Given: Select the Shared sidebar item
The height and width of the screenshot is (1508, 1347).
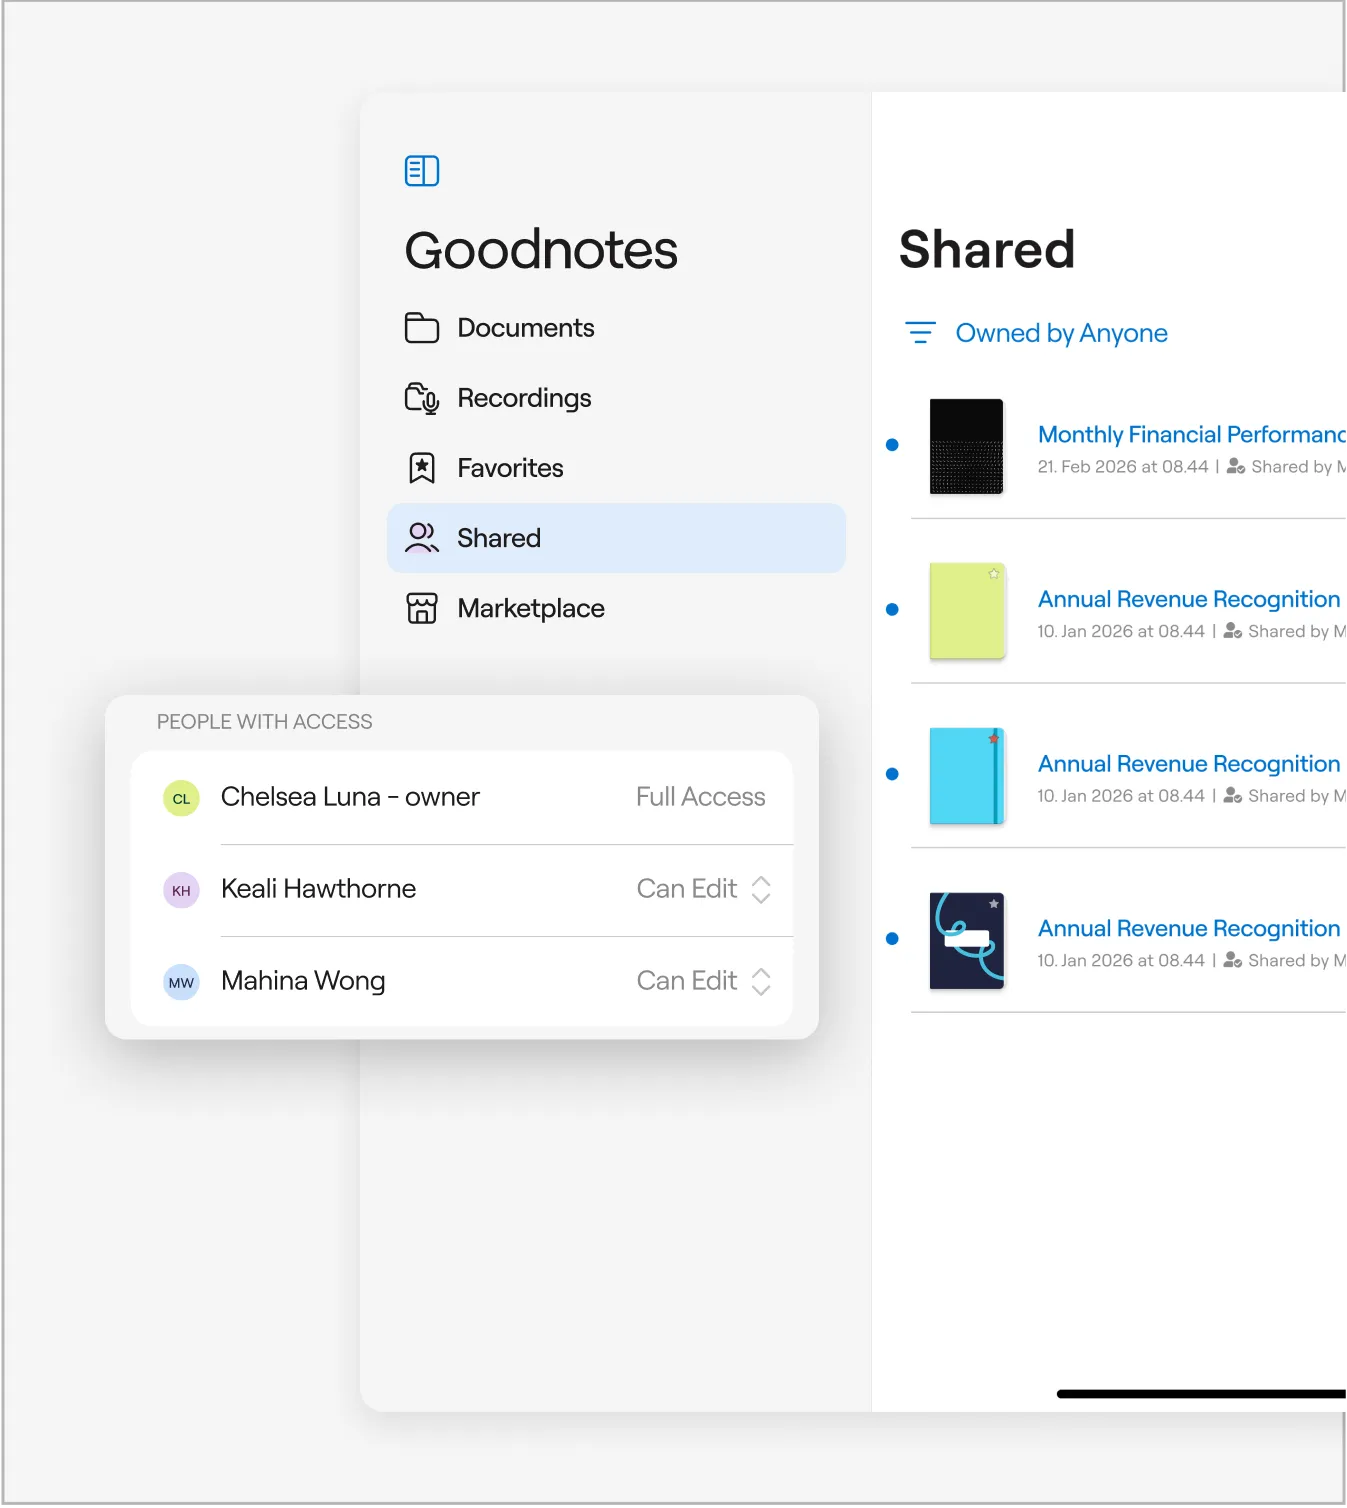Looking at the screenshot, I should click(616, 538).
